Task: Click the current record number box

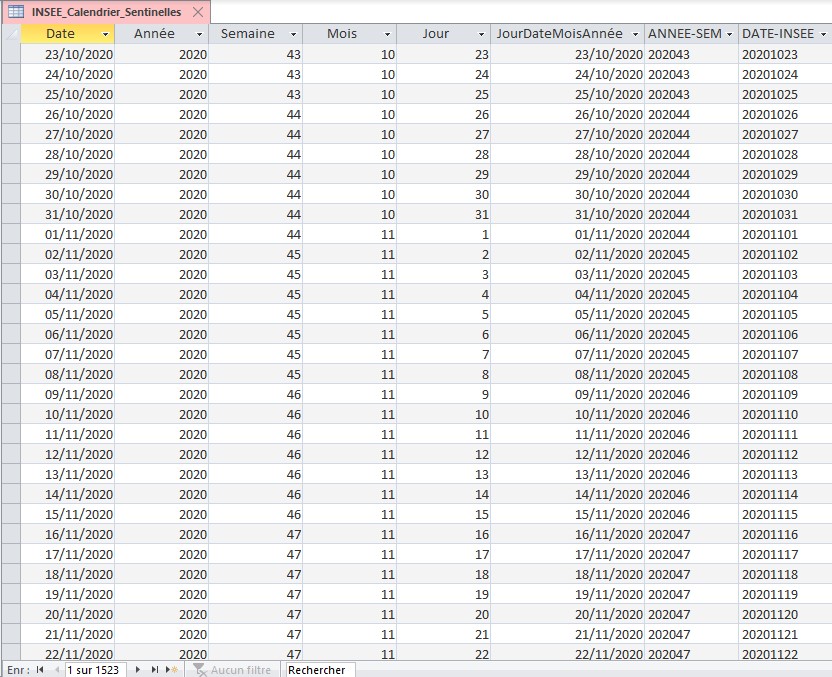Action: [96, 670]
